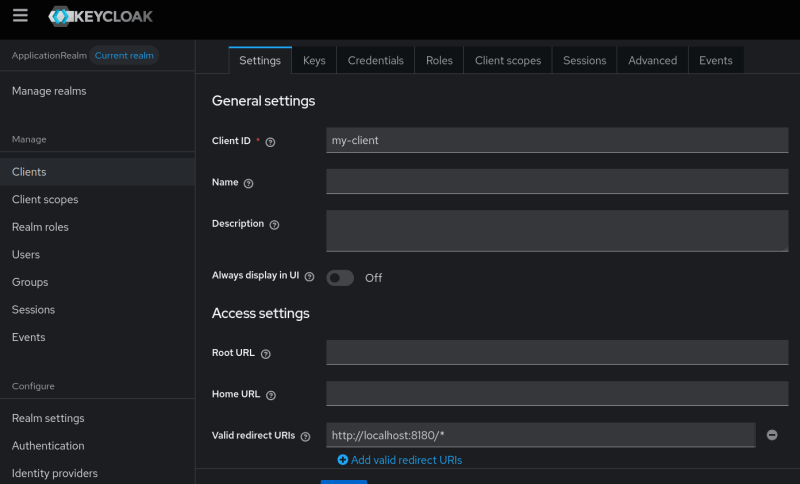Click the Home URL input

[x=557, y=394]
